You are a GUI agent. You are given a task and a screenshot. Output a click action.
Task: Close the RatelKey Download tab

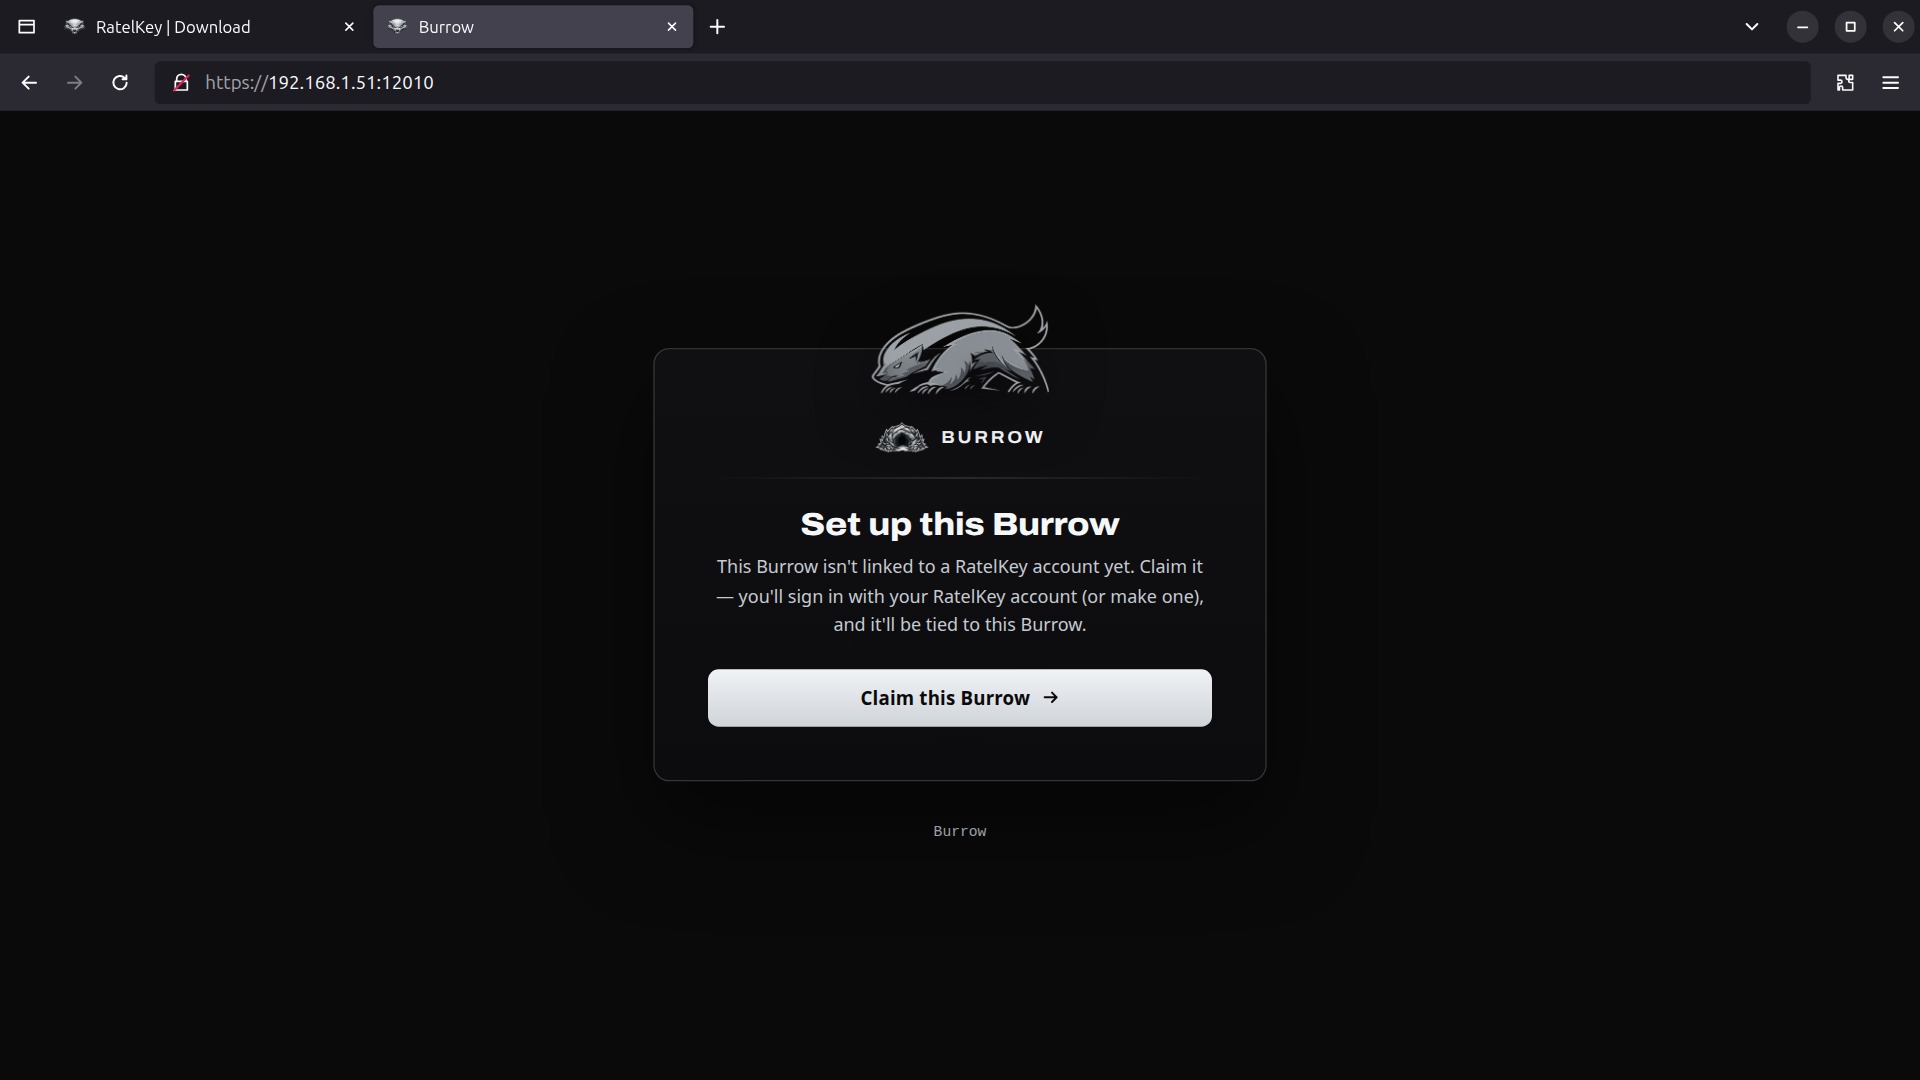pyautogui.click(x=349, y=27)
